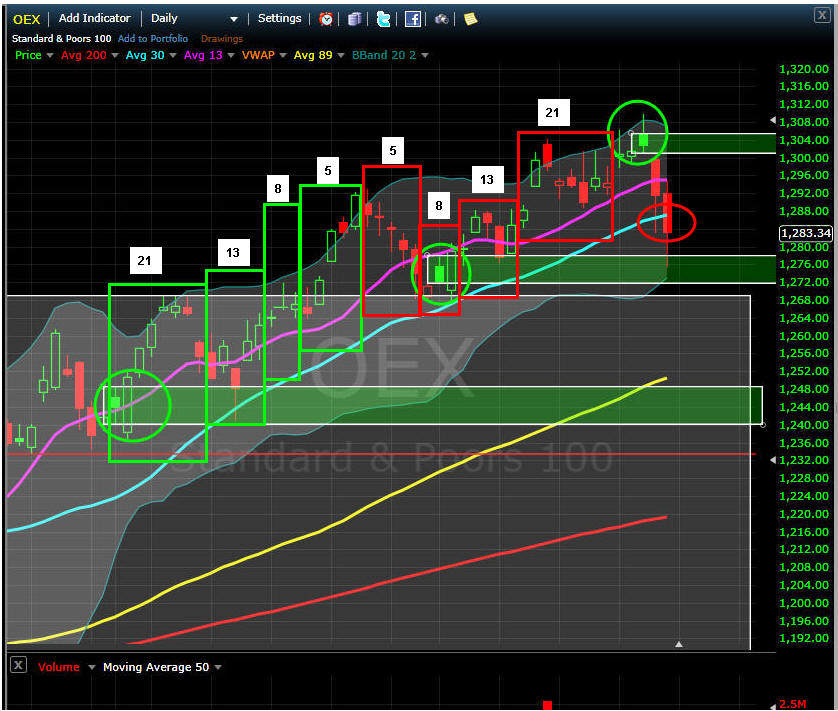Expand the Volume indicator dropdown arrow
This screenshot has width=838, height=711.
click(91, 667)
